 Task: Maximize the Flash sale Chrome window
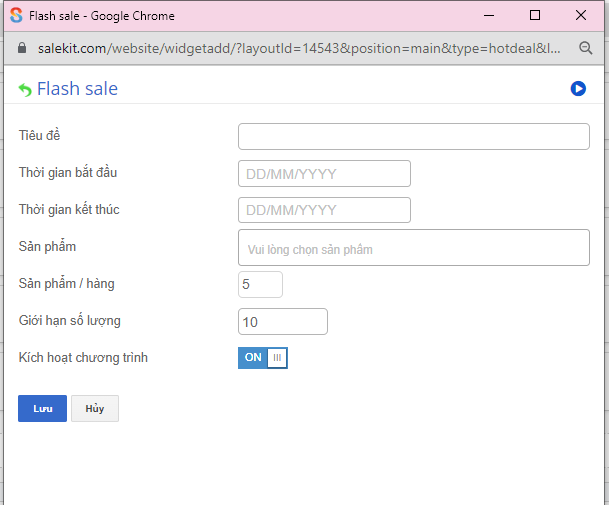pyautogui.click(x=535, y=15)
